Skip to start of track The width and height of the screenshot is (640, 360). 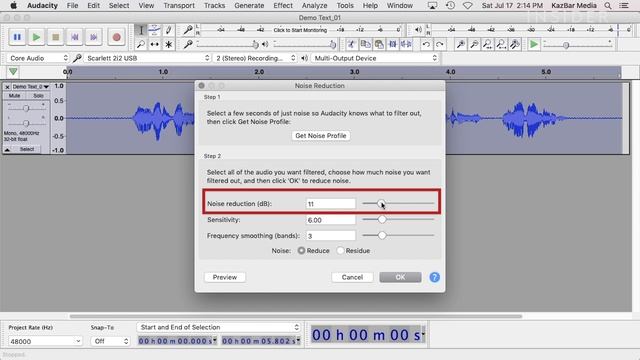coord(75,37)
